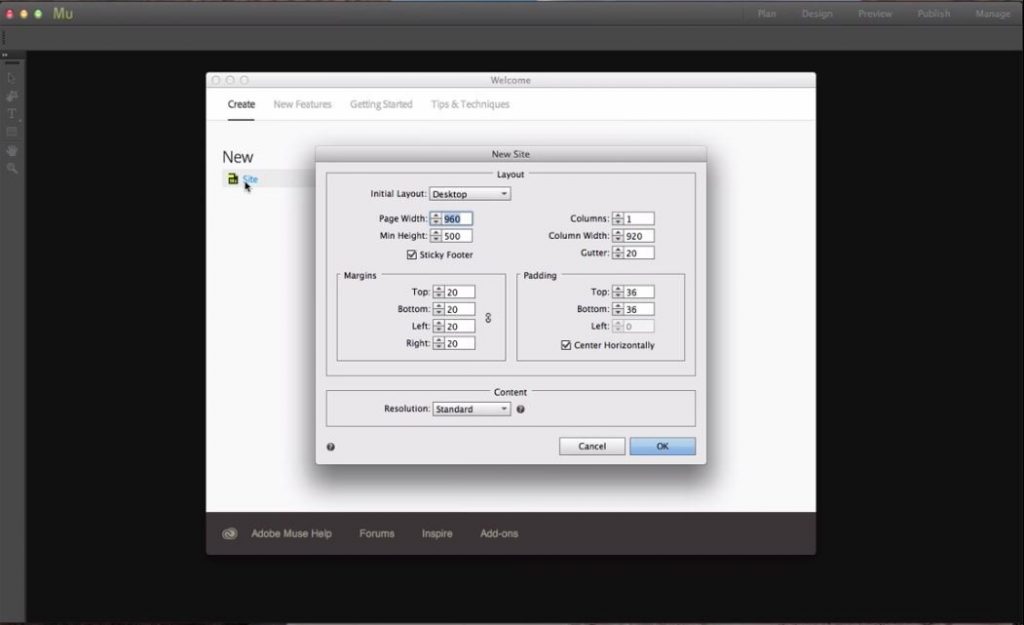Open the Forums link
The image size is (1024, 625).
click(x=377, y=534)
